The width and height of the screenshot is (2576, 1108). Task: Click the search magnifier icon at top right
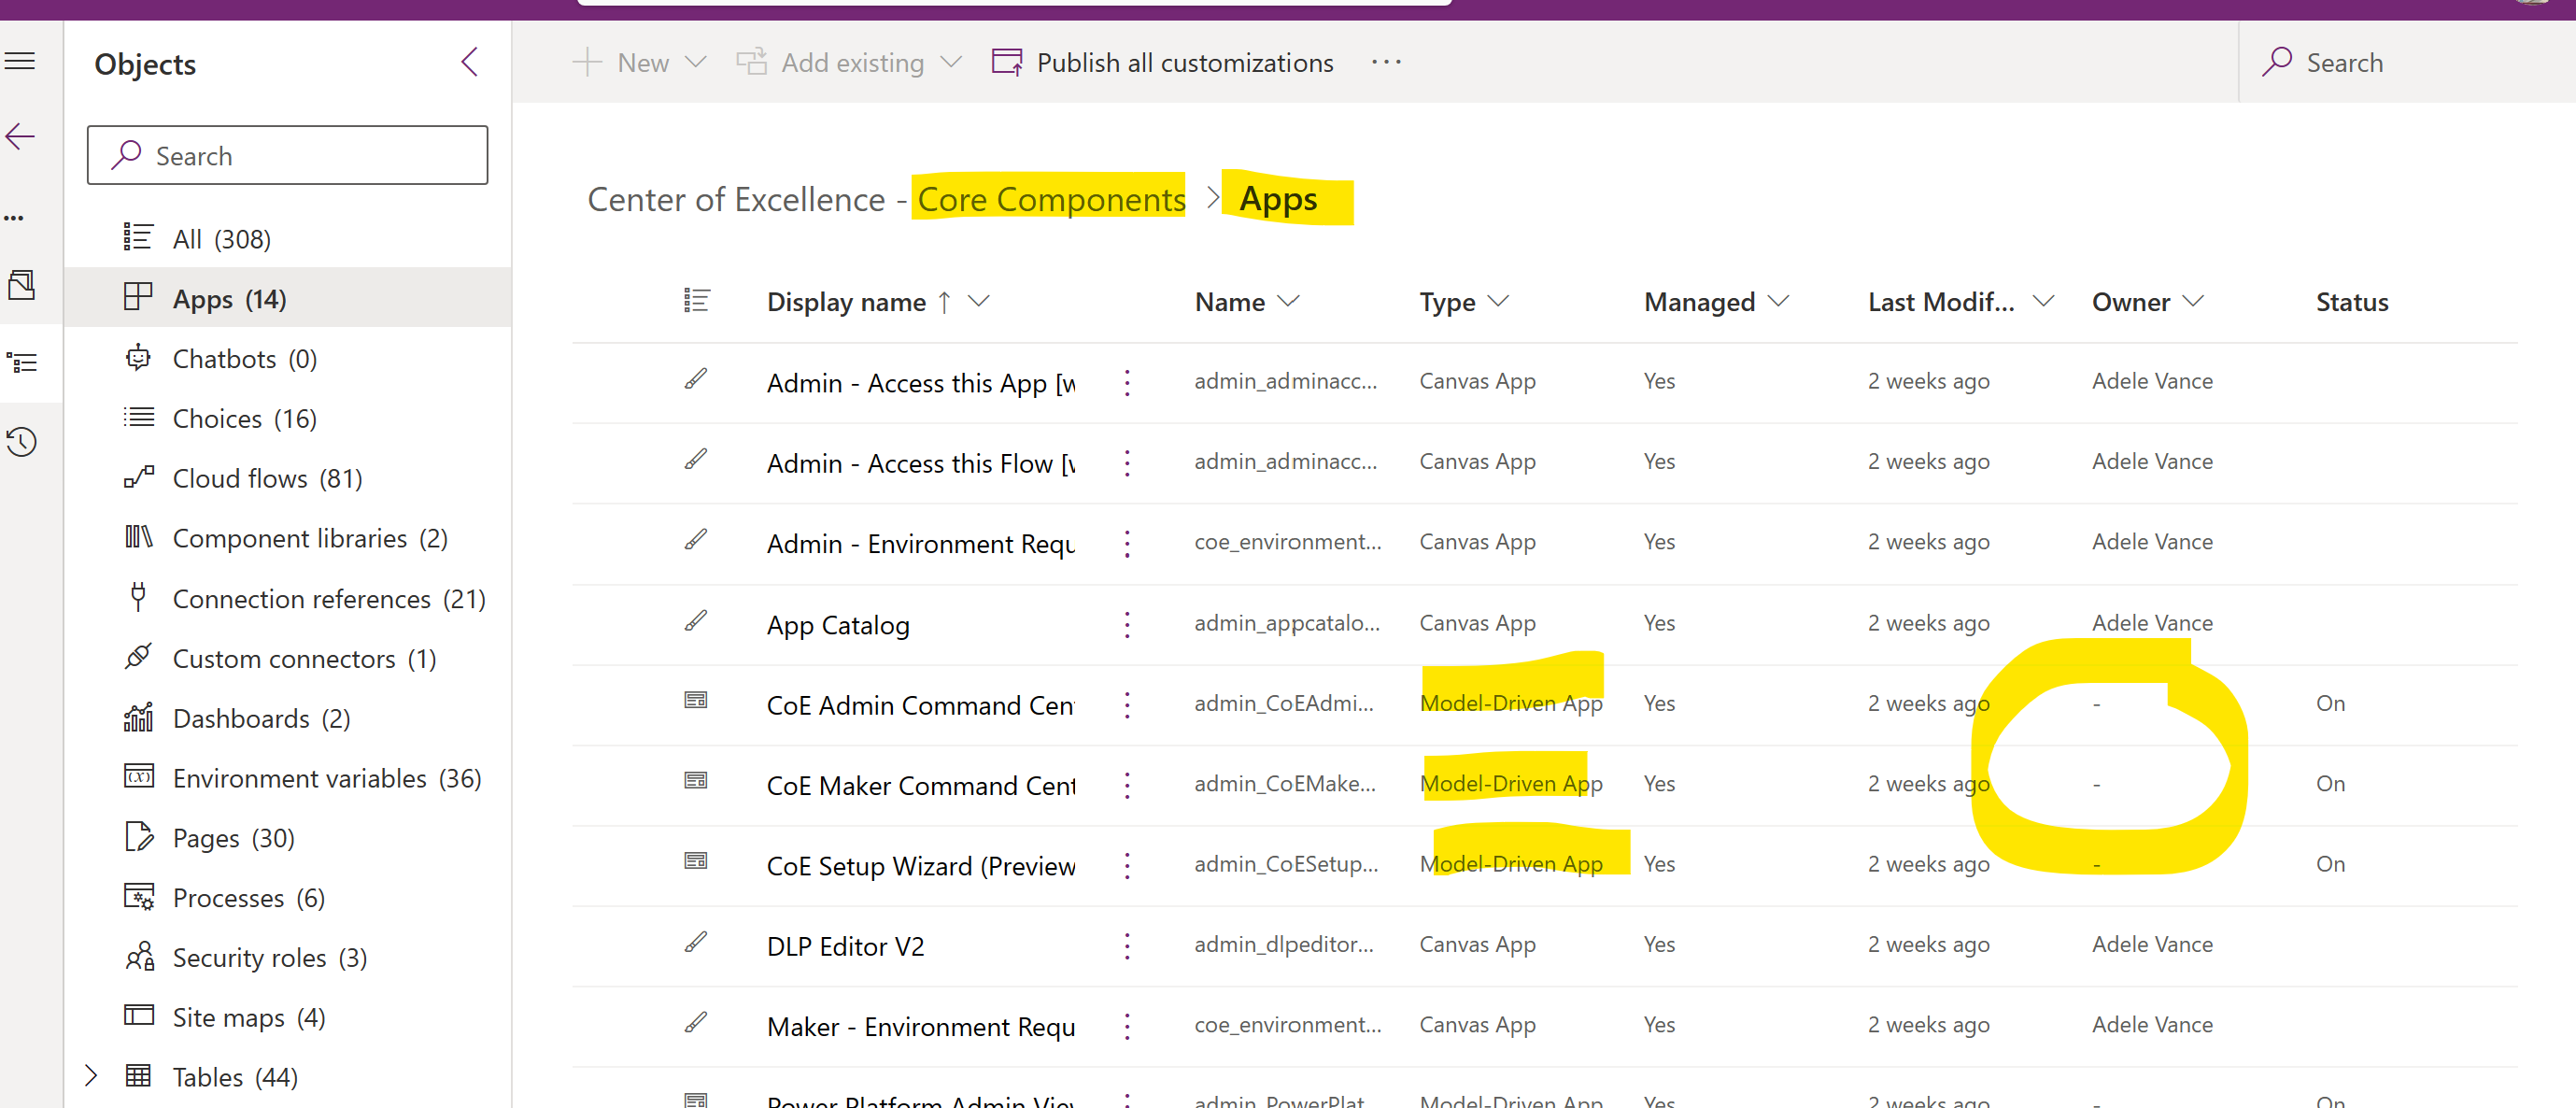(x=2278, y=62)
